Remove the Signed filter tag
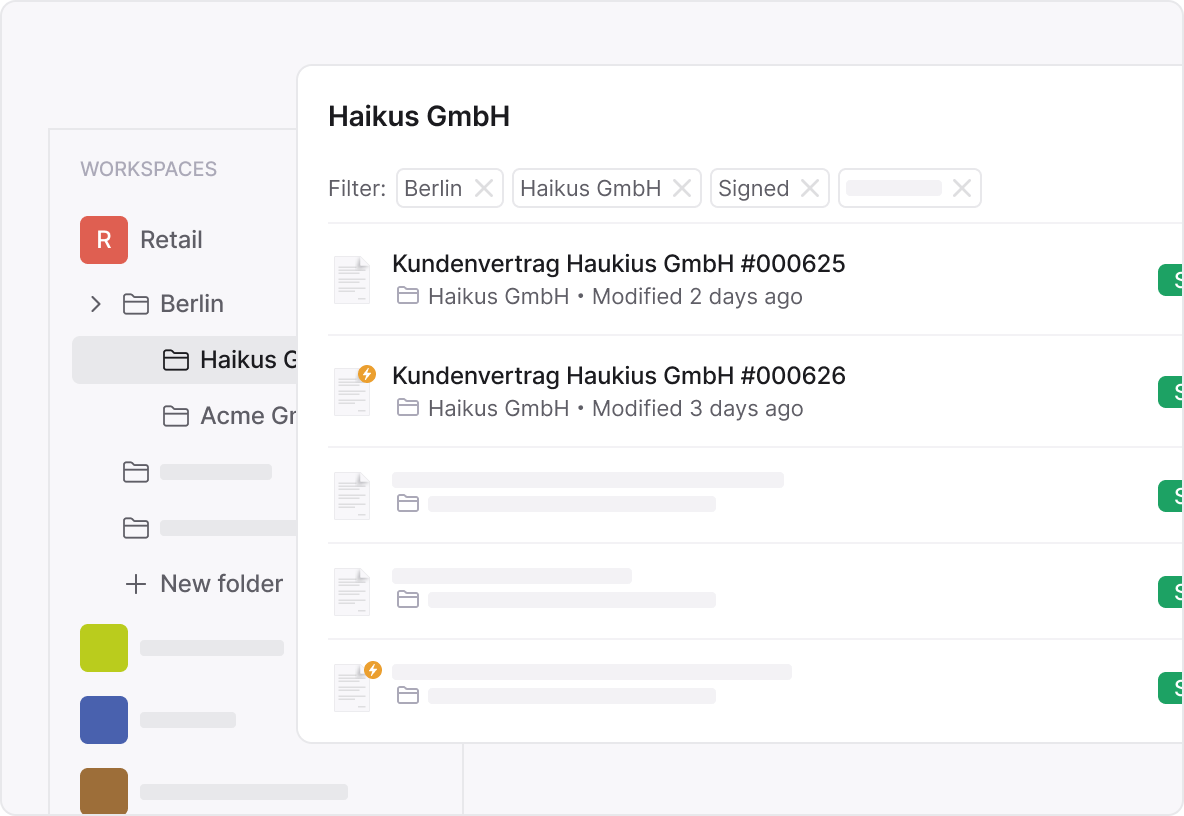 [810, 188]
